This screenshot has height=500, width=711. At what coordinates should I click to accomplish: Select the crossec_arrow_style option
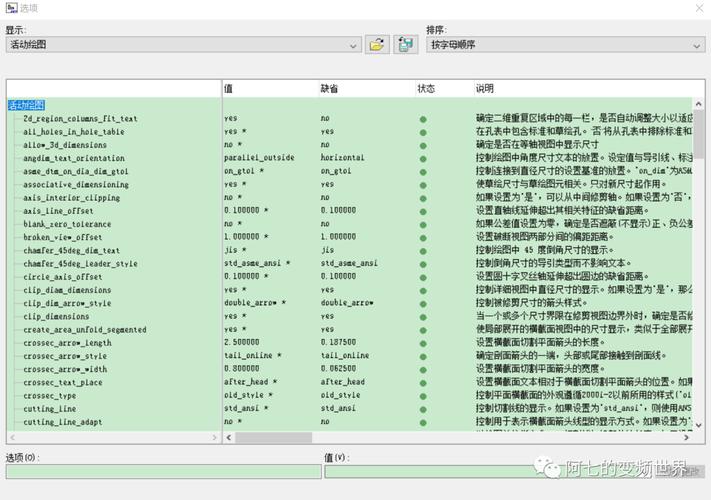[65, 356]
